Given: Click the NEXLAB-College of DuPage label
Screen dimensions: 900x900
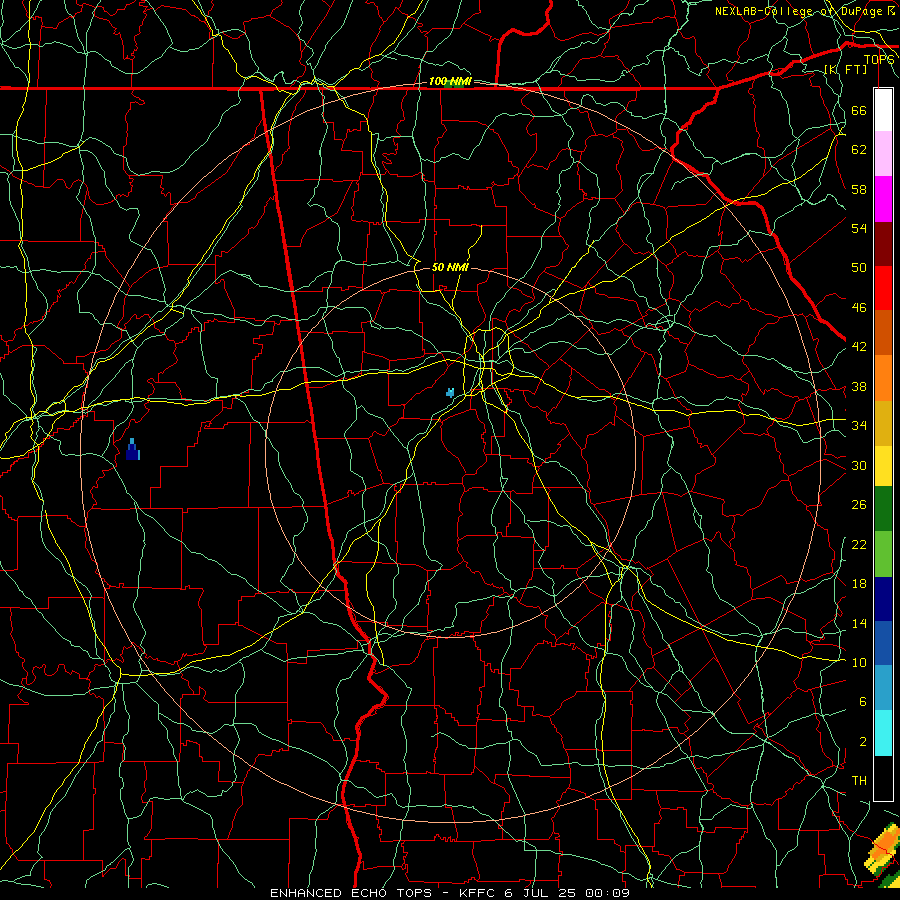Looking at the screenshot, I should point(805,11).
